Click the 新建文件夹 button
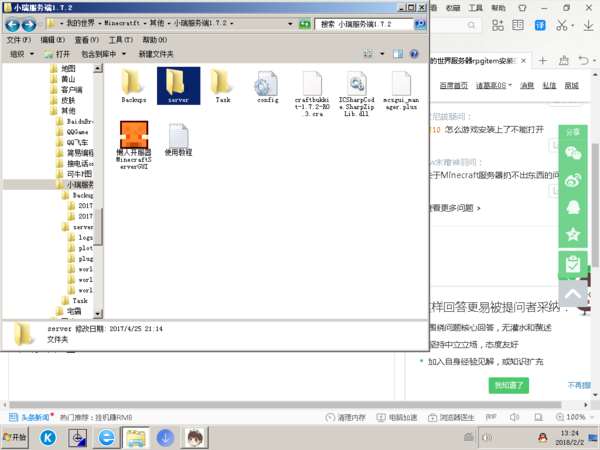This screenshot has width=600, height=450. 156,54
